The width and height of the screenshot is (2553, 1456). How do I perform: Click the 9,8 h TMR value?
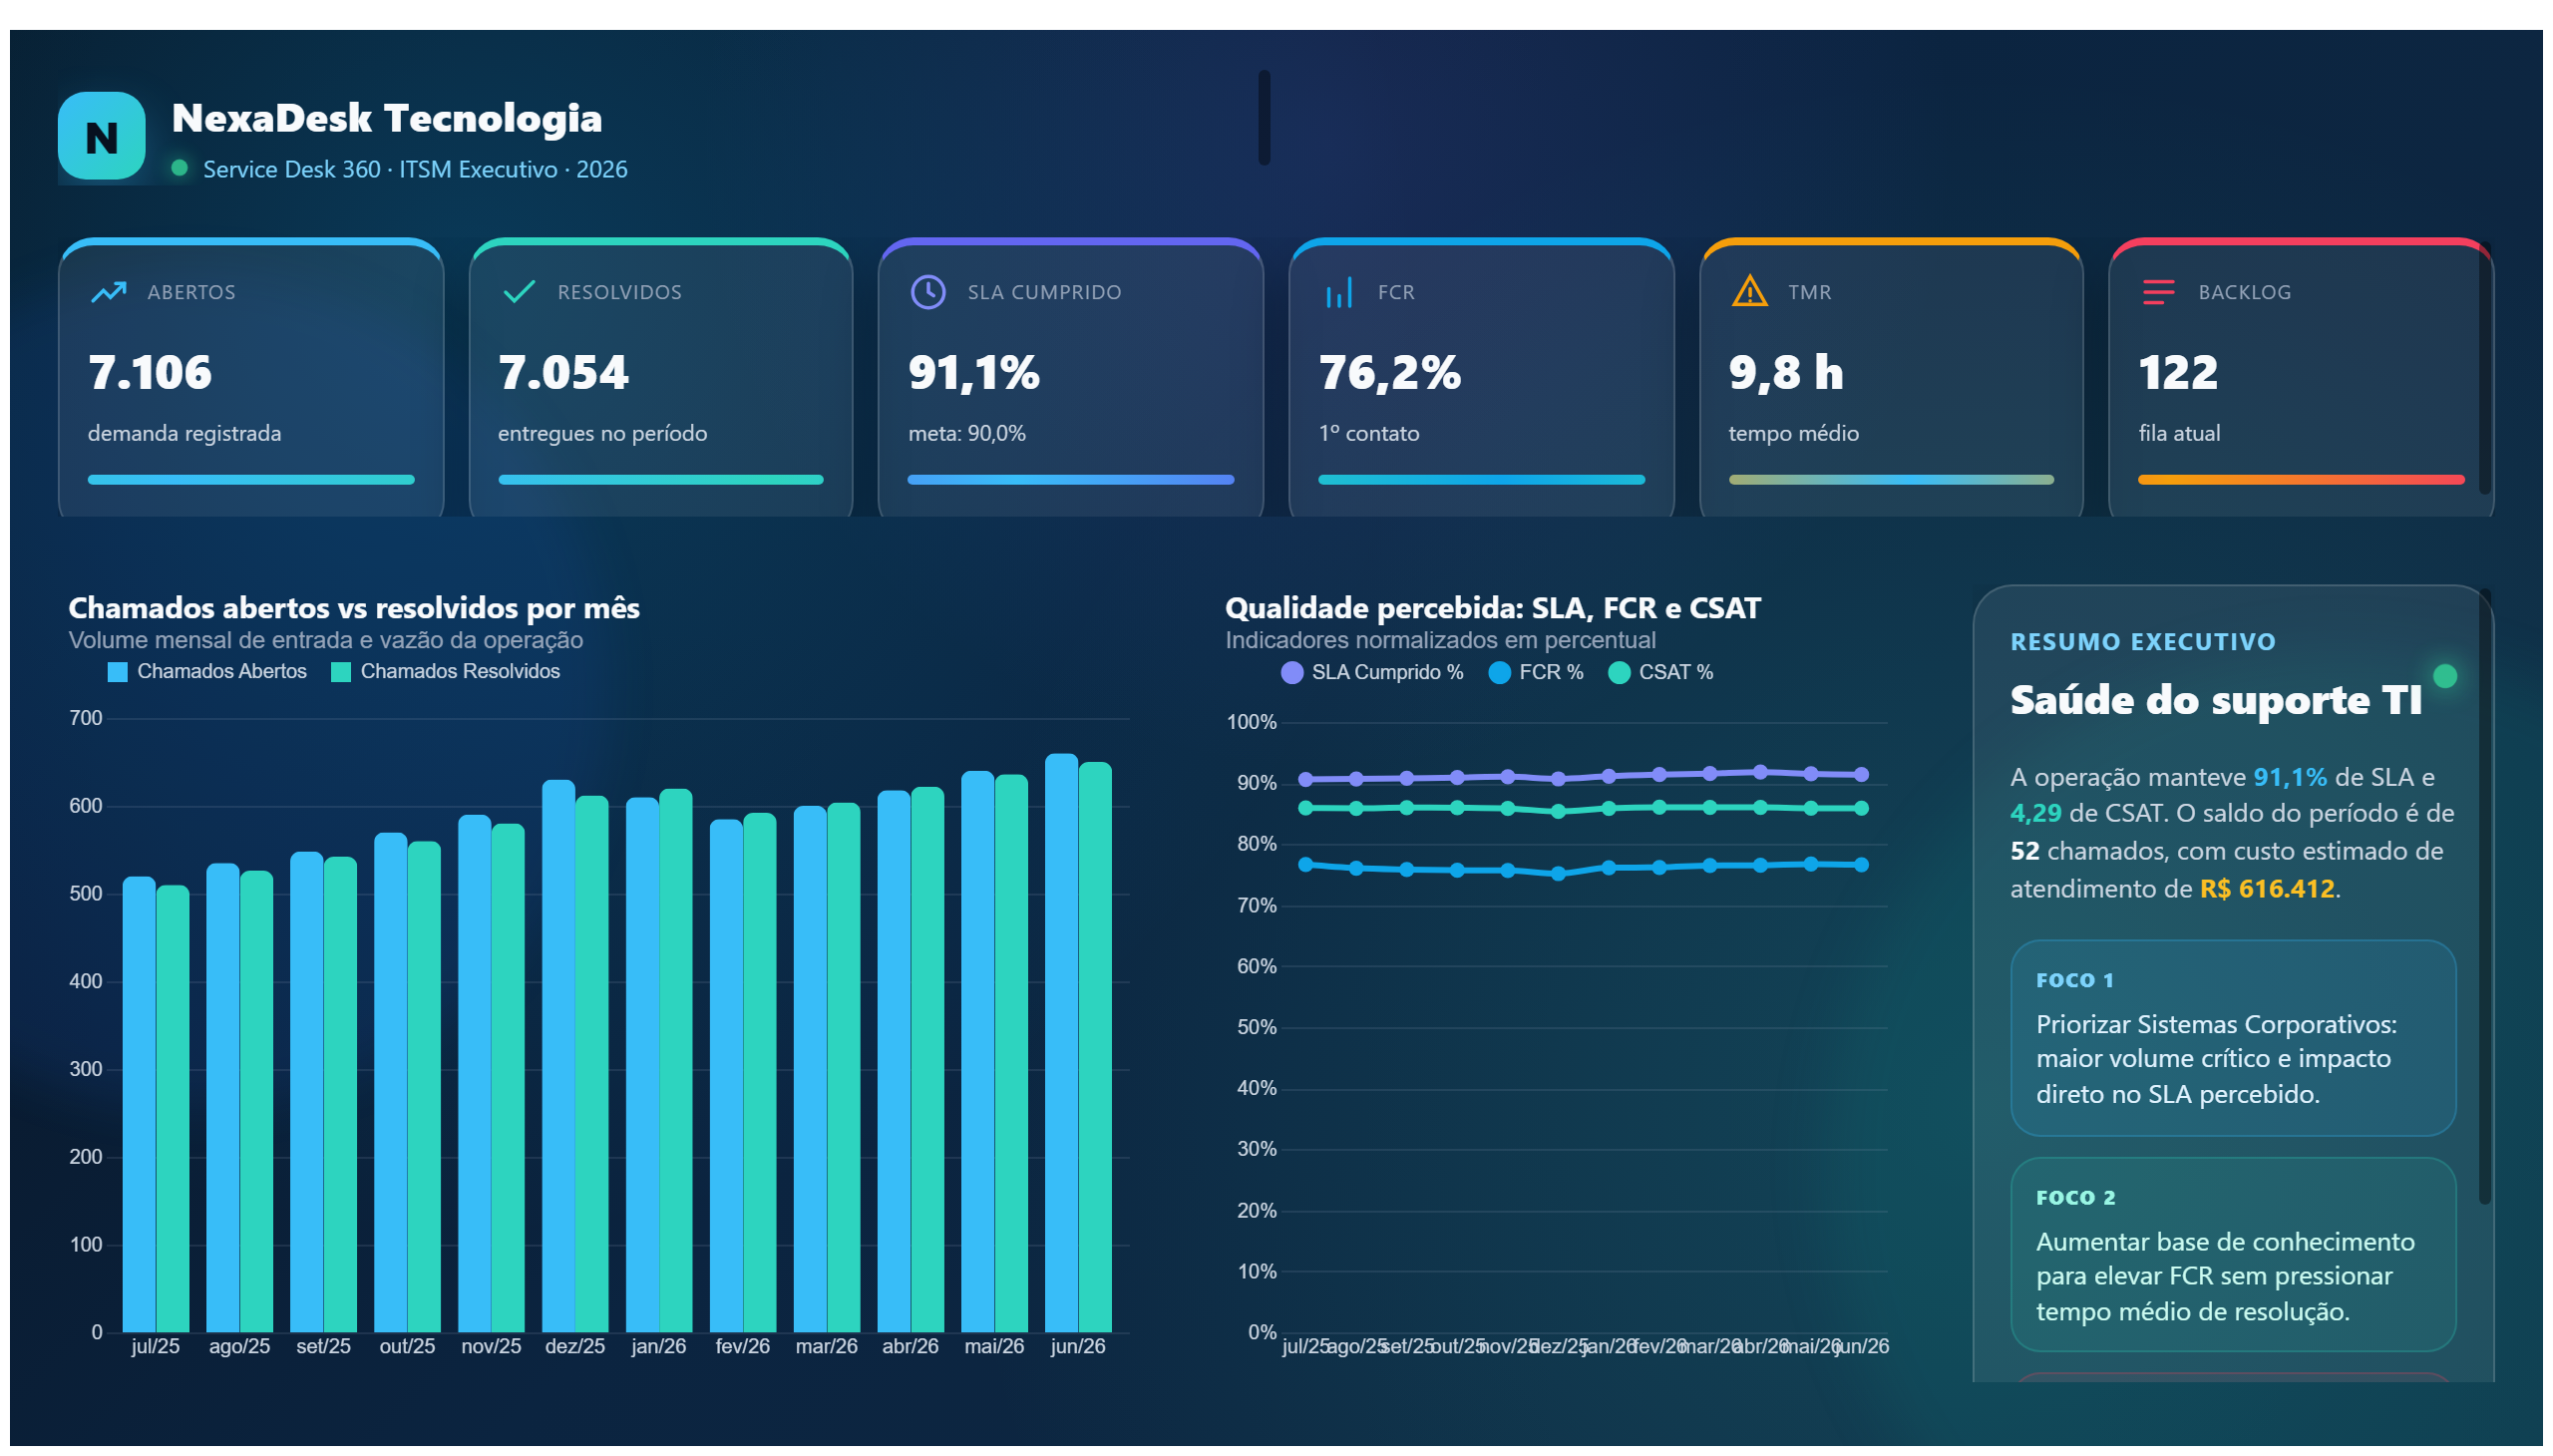tap(1786, 372)
